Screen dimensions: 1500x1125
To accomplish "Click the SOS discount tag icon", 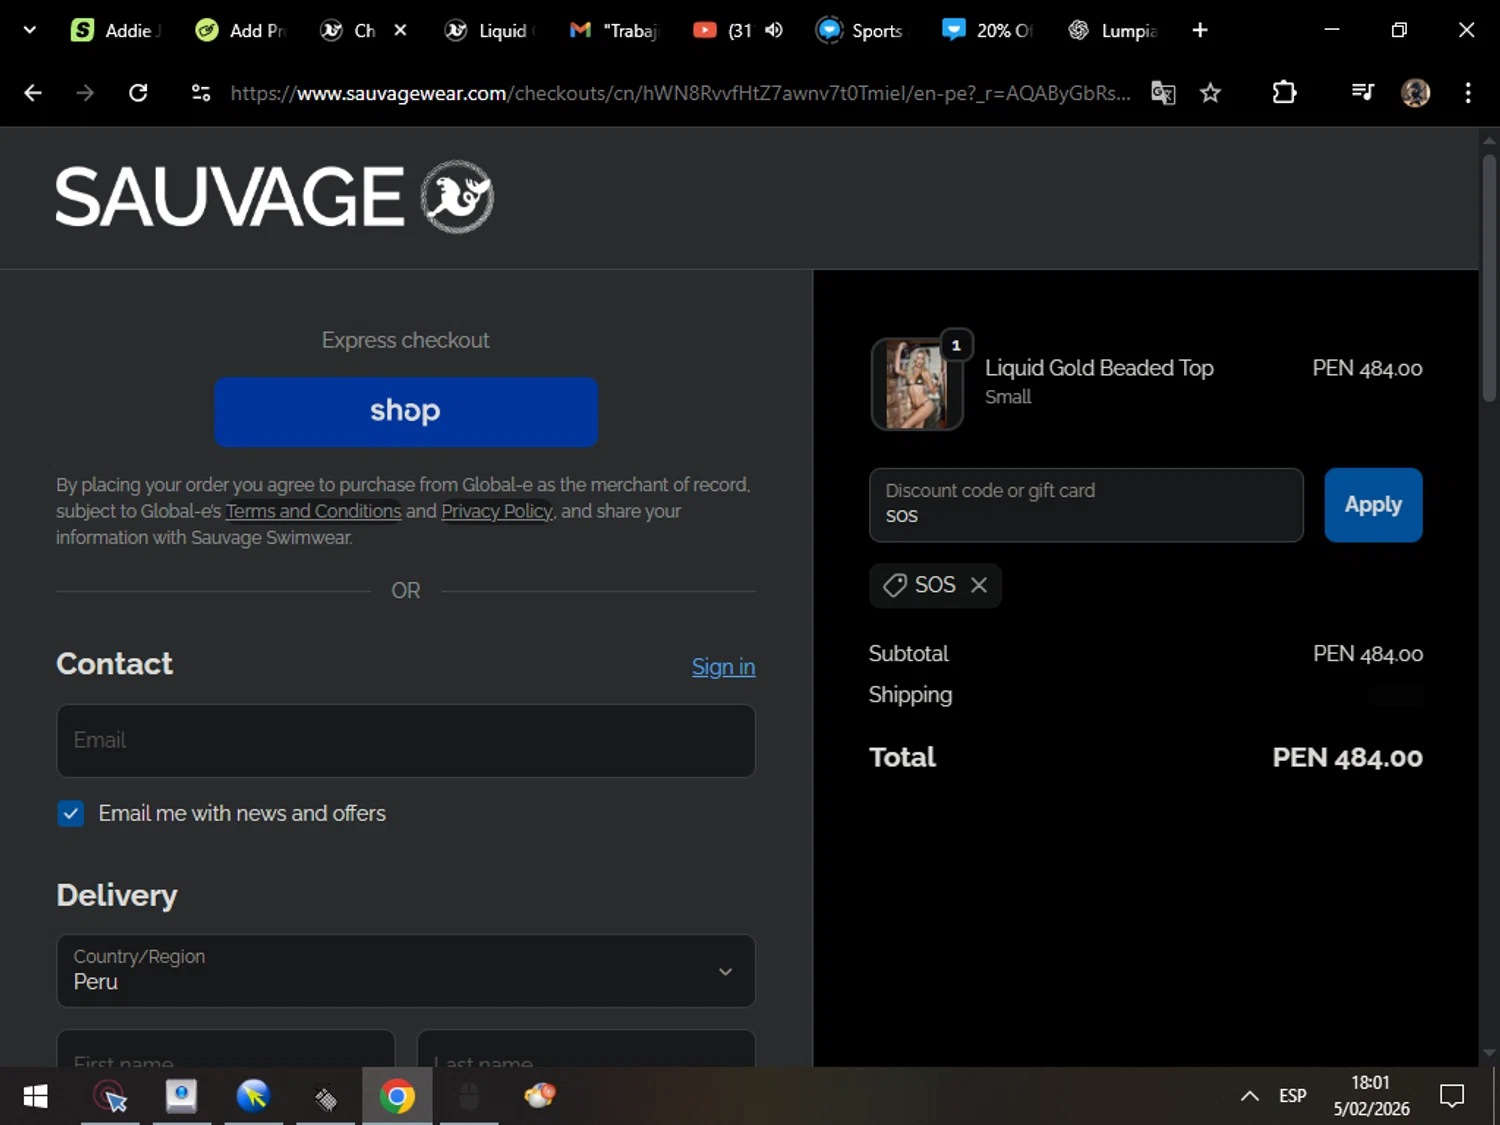I will click(895, 585).
